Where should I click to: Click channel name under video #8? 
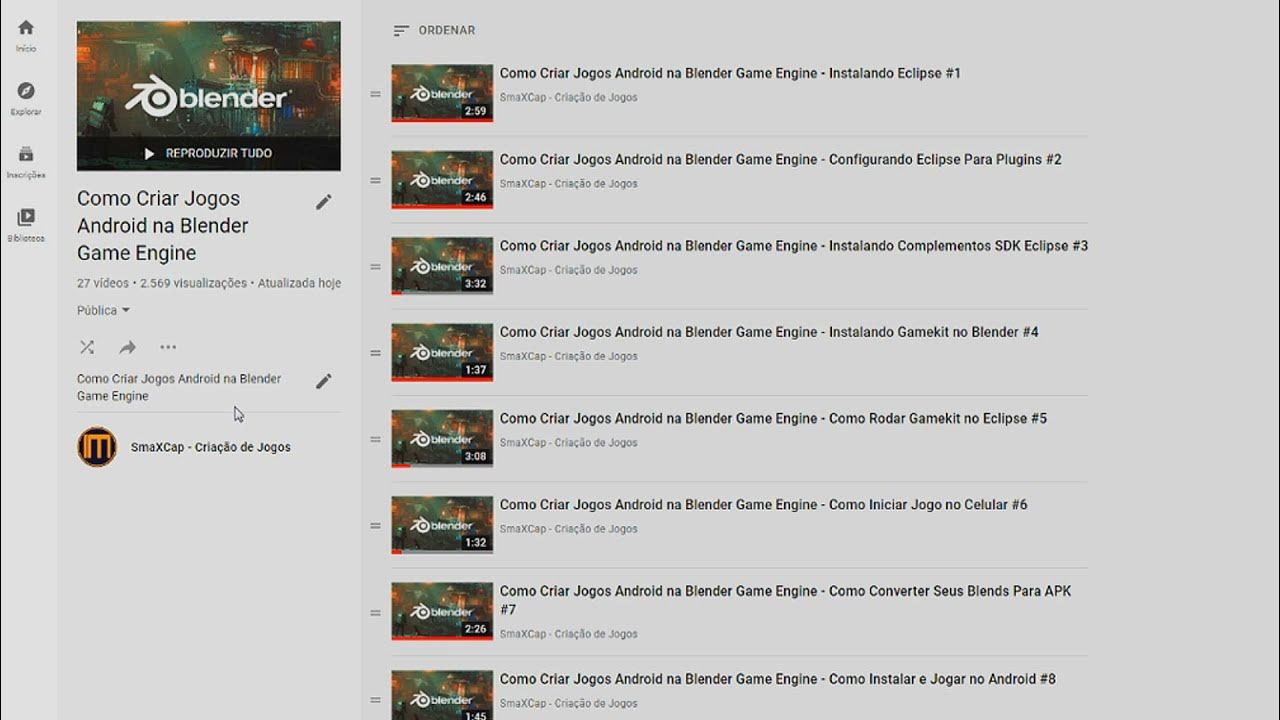[x=568, y=703]
